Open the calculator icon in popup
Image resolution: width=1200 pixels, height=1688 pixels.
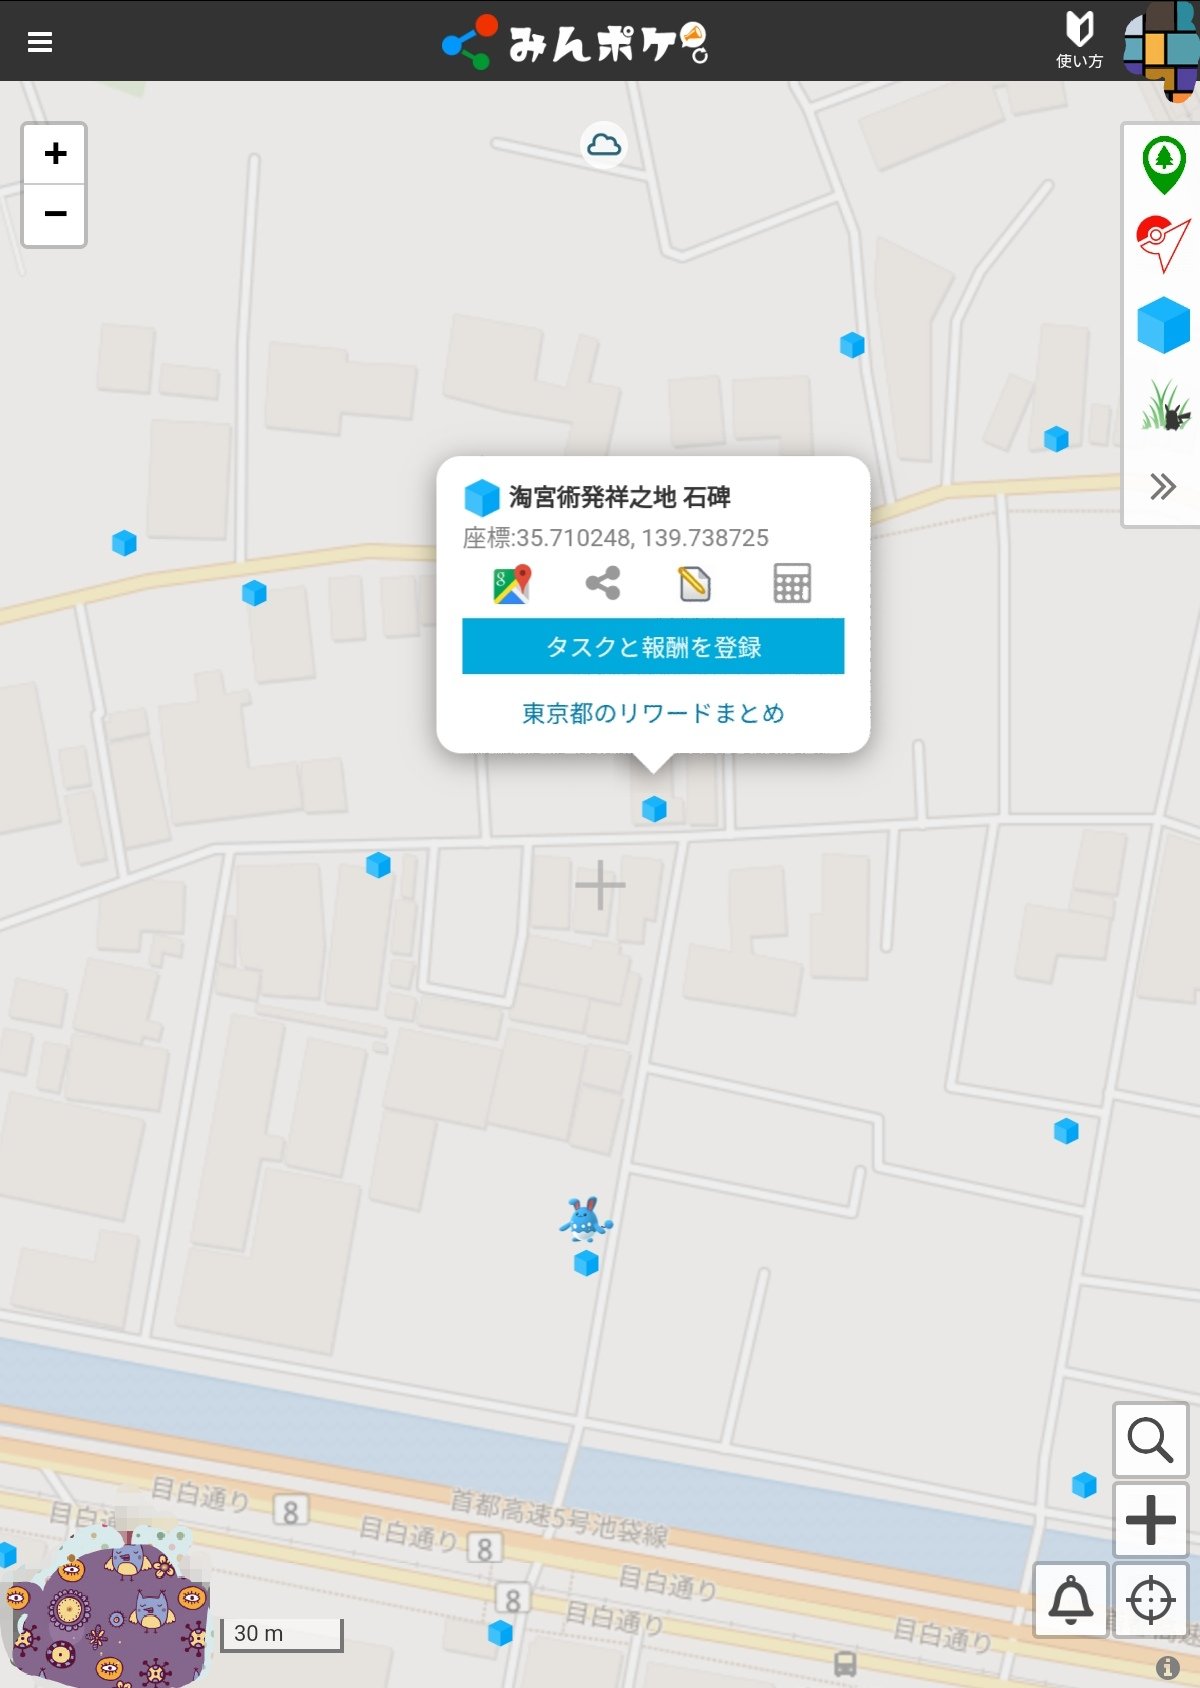[x=792, y=584]
